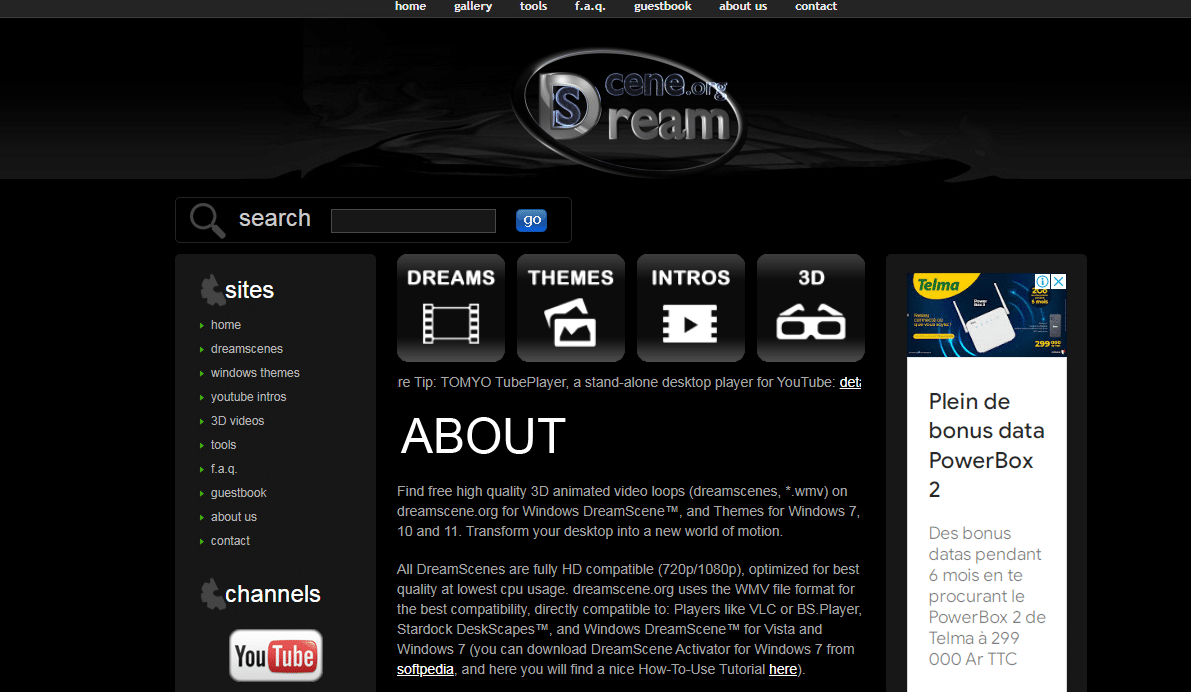
Task: Follow the How-To-Use Tutorial 'here' link
Action: click(x=782, y=670)
